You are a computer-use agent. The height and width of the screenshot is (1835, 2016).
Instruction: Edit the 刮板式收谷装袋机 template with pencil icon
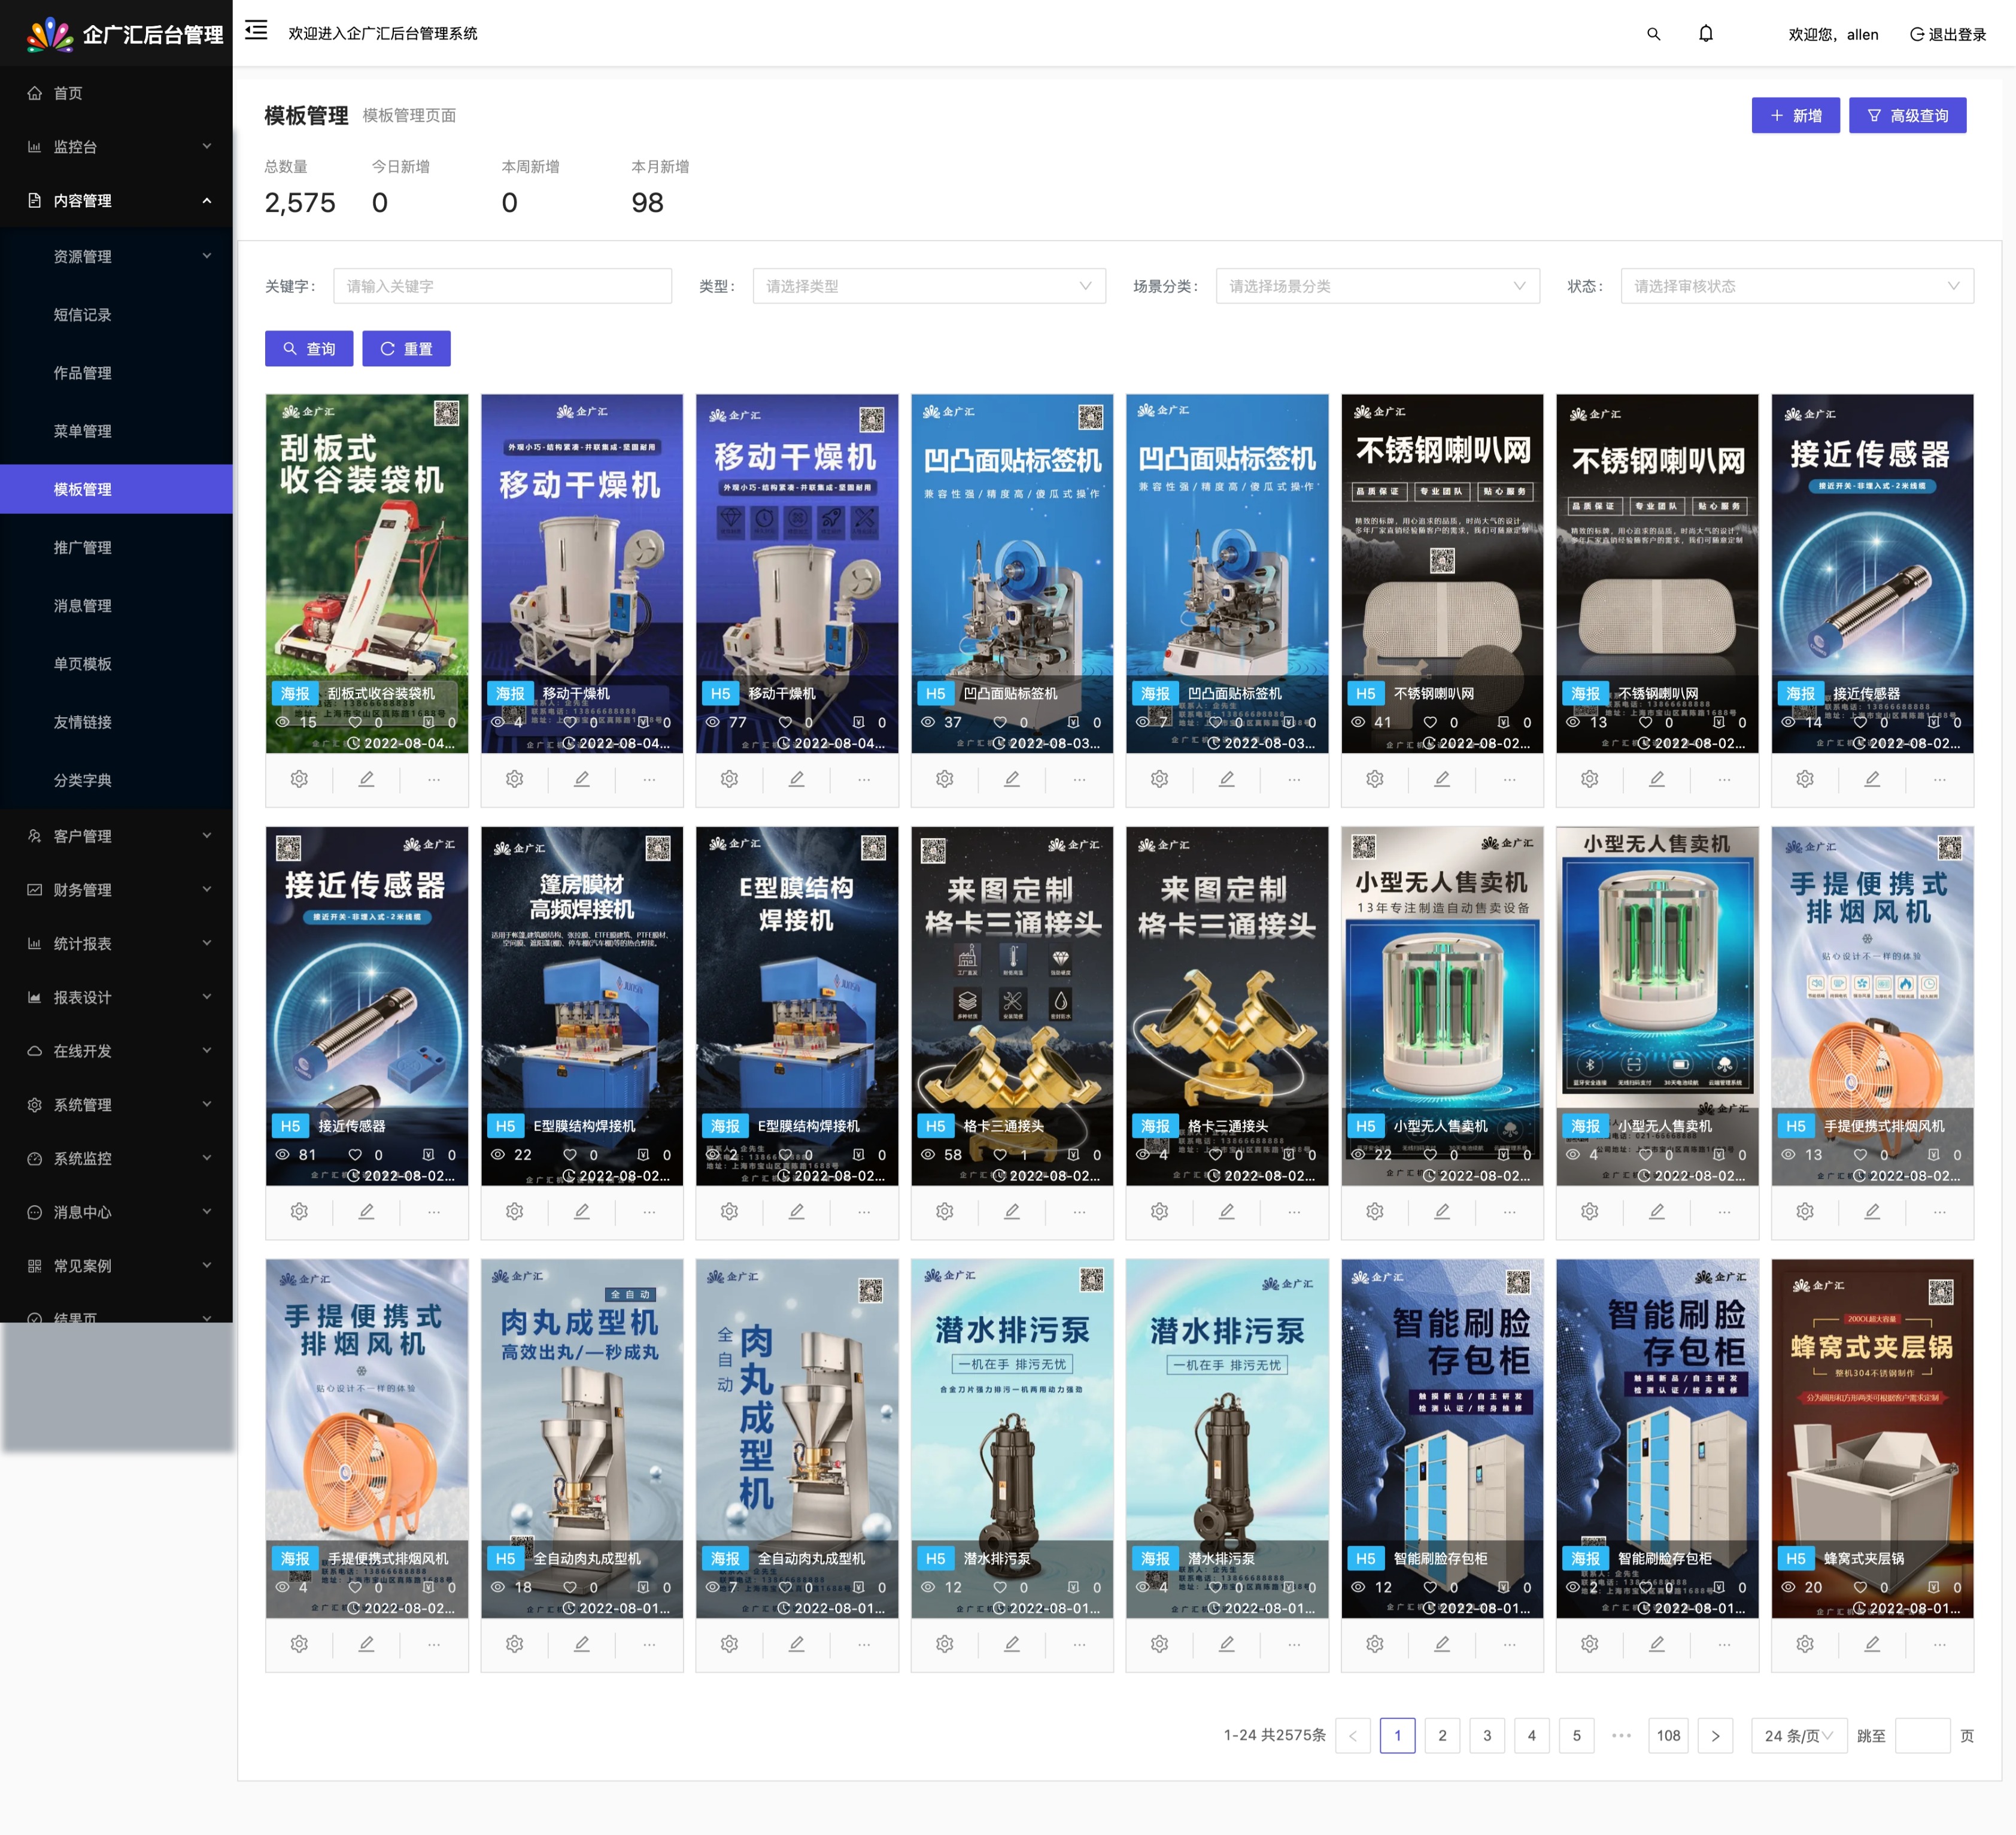[x=366, y=779]
